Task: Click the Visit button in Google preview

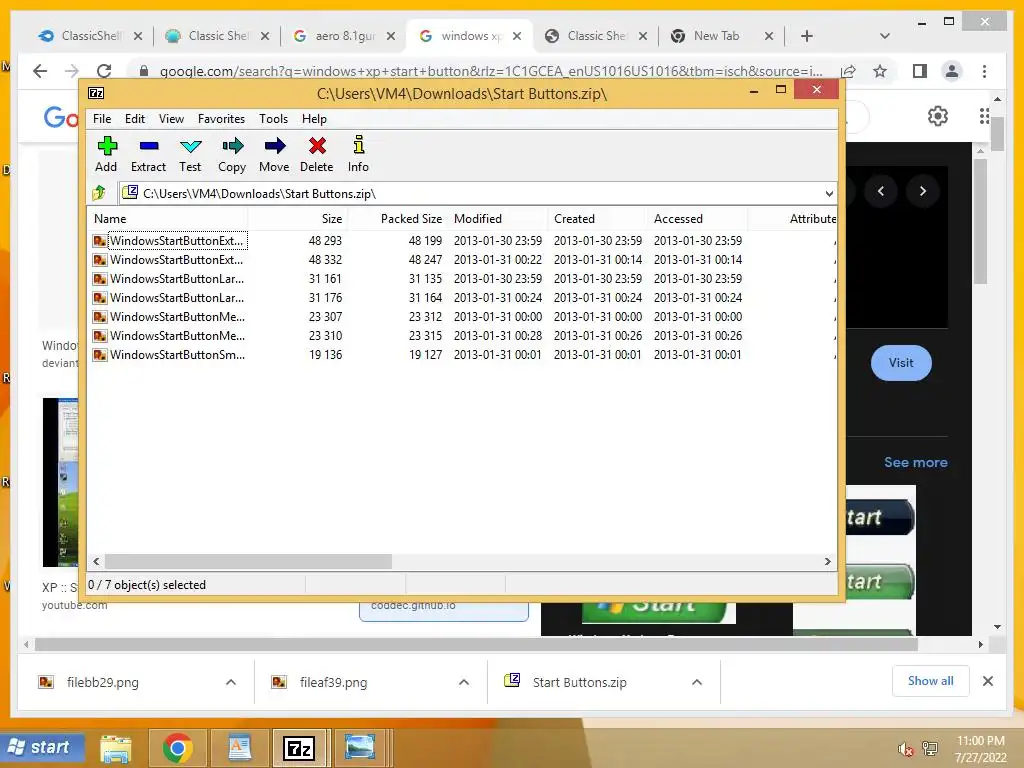Action: pos(901,363)
